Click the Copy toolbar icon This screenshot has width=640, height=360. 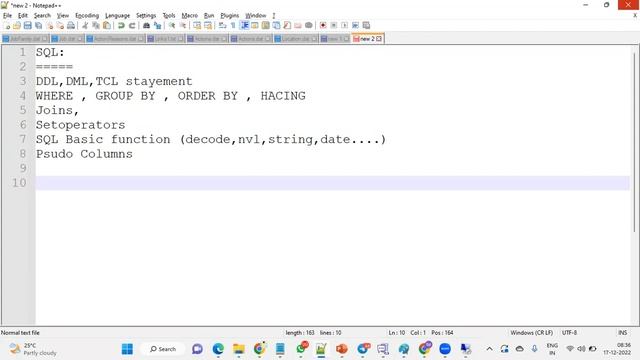(x=96, y=26)
